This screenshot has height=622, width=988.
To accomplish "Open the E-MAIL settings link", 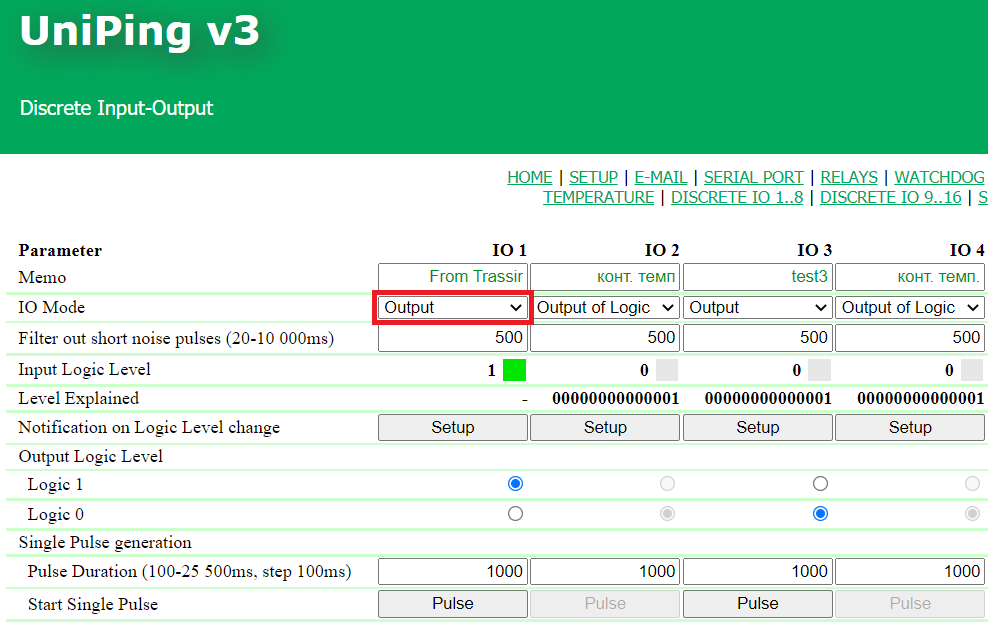I will click(660, 178).
